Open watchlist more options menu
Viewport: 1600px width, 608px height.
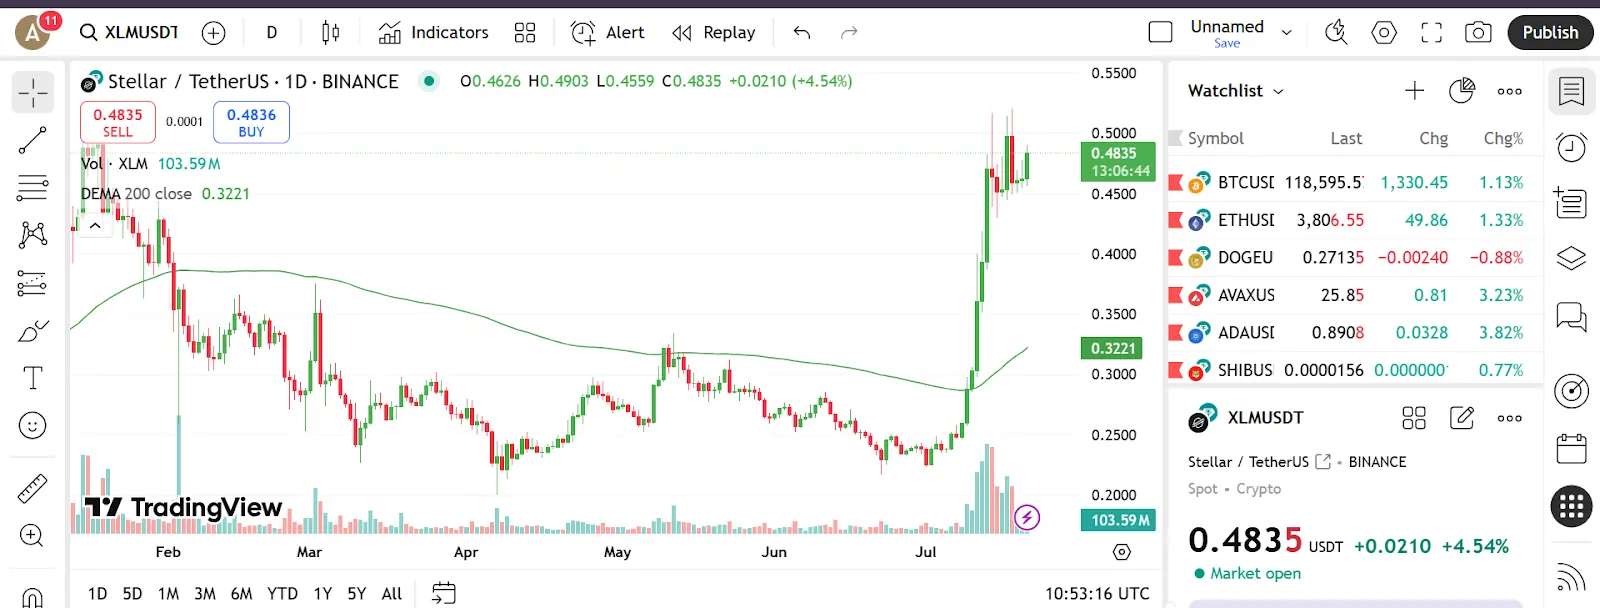[1510, 91]
